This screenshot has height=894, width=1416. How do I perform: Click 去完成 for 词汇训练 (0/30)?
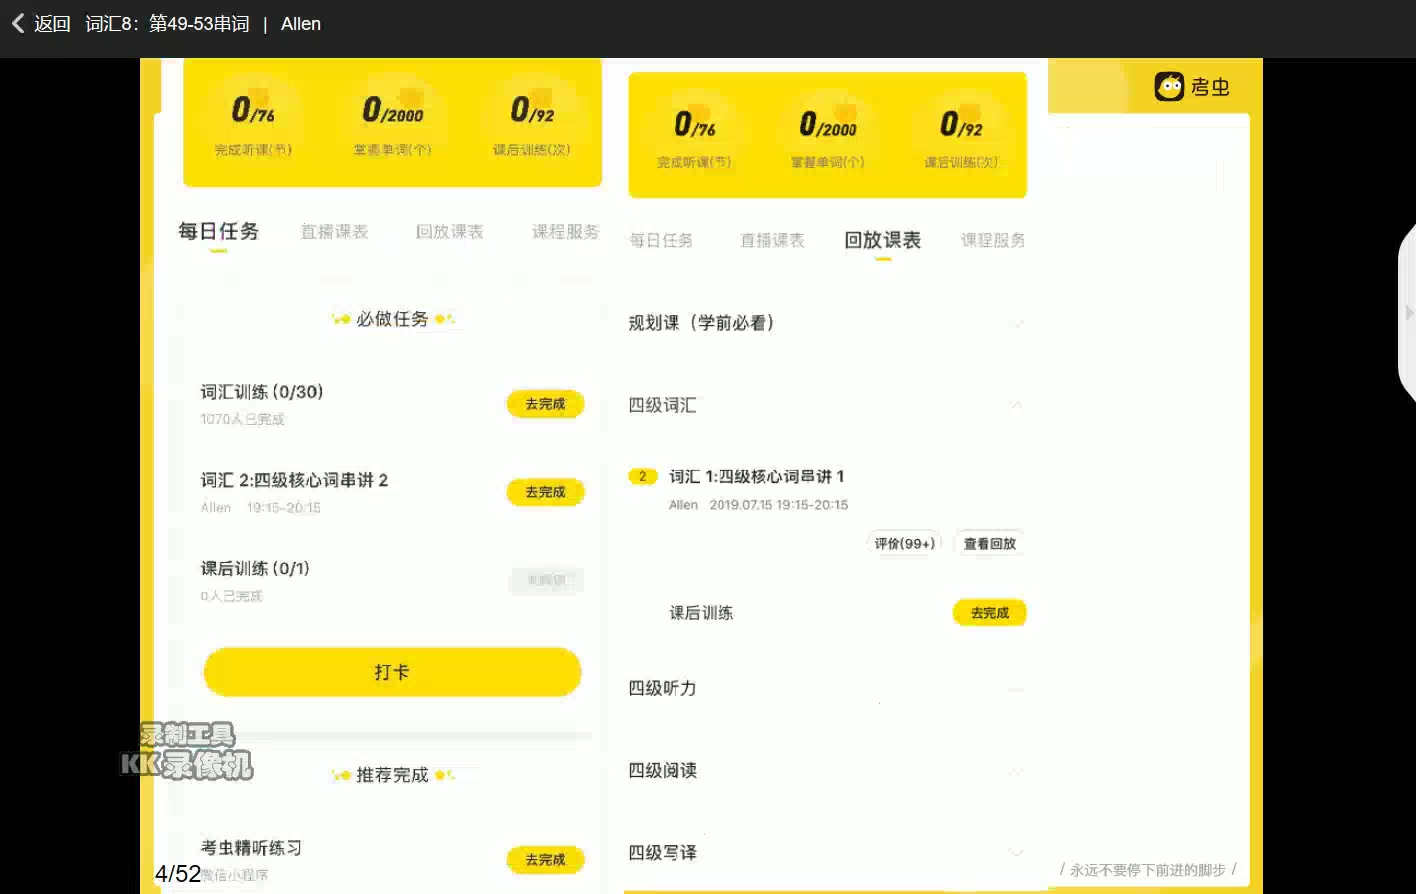click(x=545, y=404)
